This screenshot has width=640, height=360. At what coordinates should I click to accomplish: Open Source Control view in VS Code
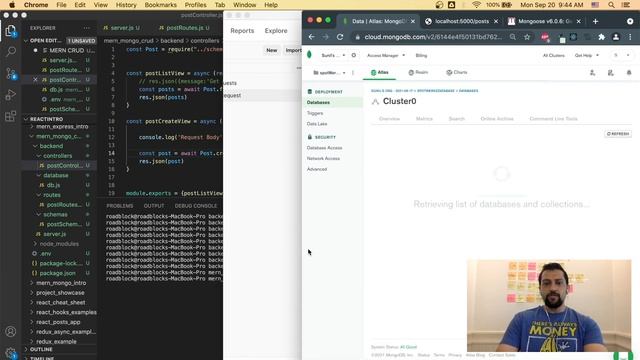coord(11,73)
